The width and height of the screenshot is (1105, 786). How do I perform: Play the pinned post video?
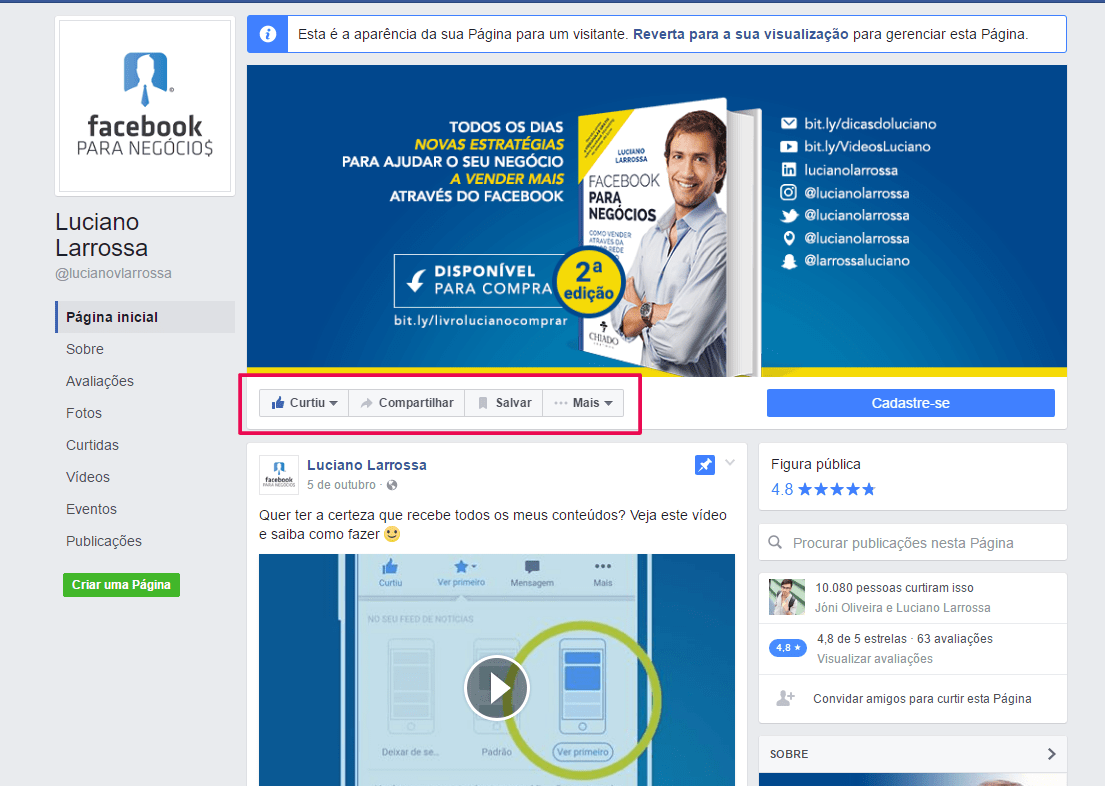click(497, 688)
